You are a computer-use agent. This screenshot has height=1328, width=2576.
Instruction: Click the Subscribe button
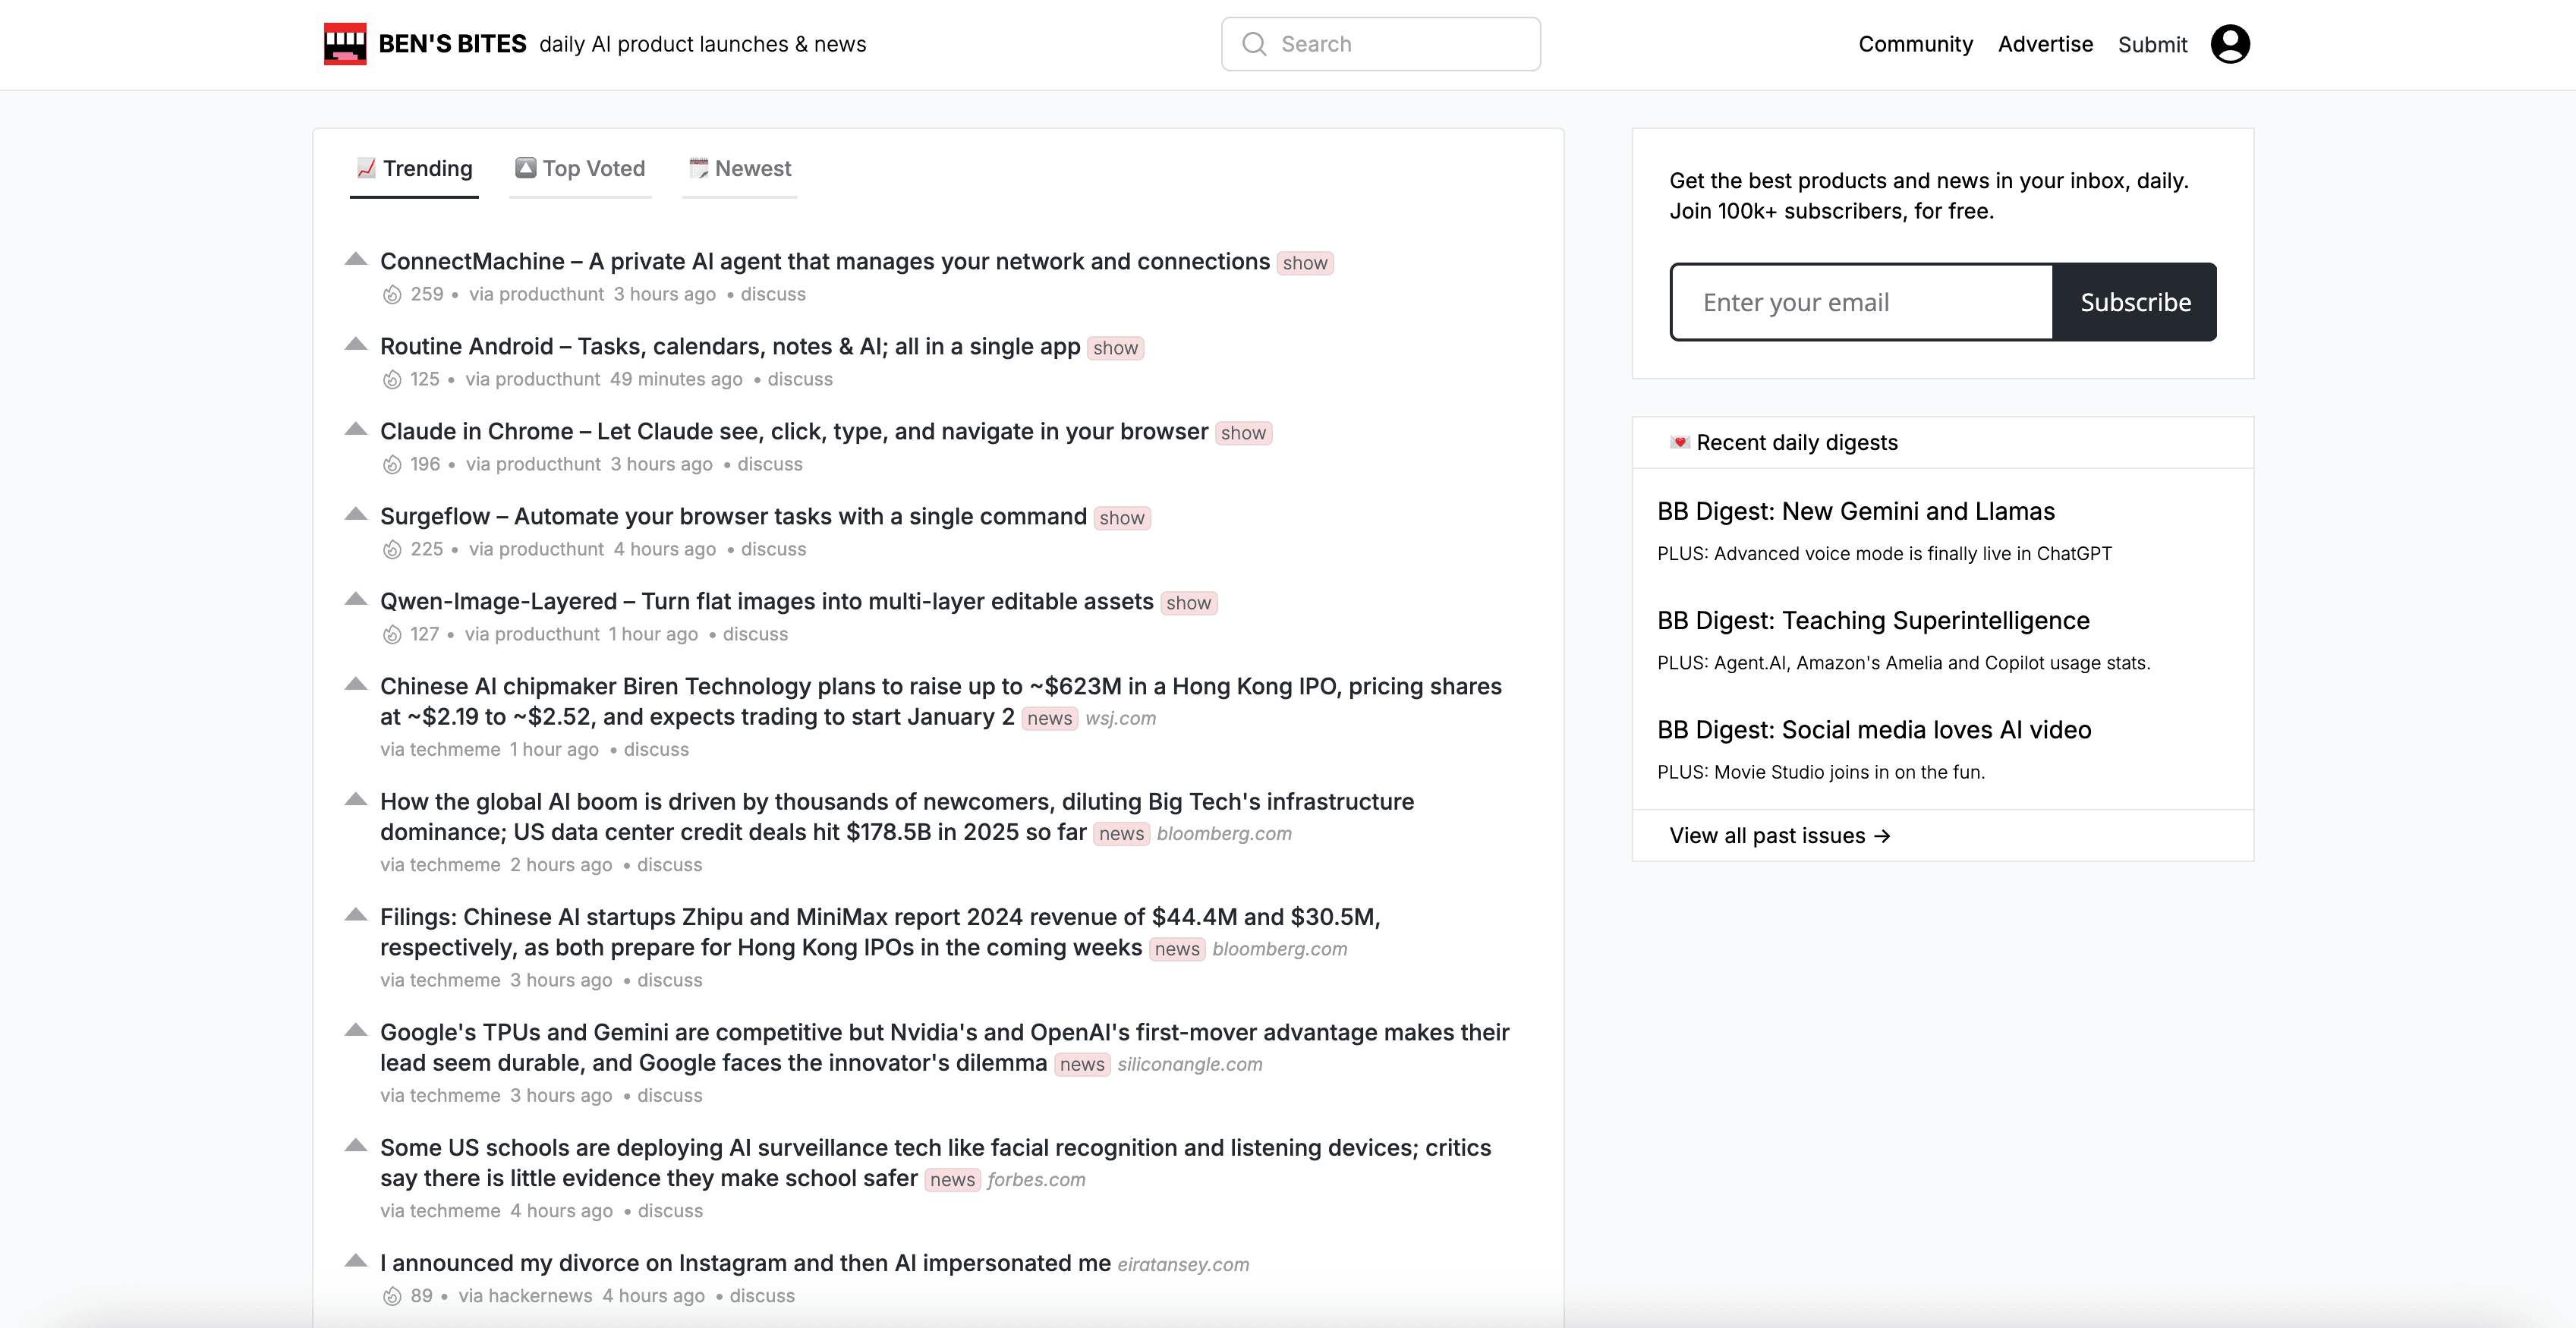(x=2135, y=302)
